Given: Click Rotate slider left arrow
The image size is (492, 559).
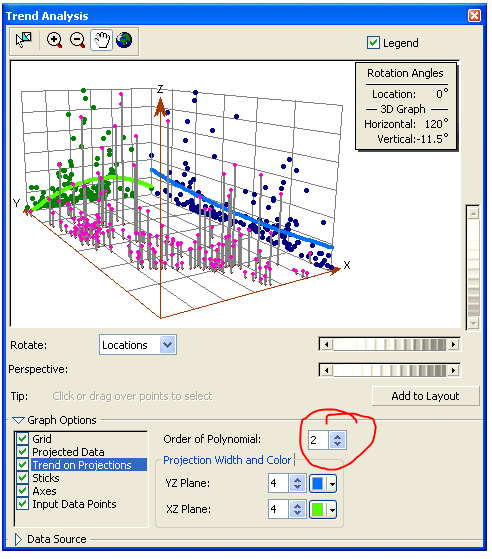Looking at the screenshot, I should click(326, 345).
